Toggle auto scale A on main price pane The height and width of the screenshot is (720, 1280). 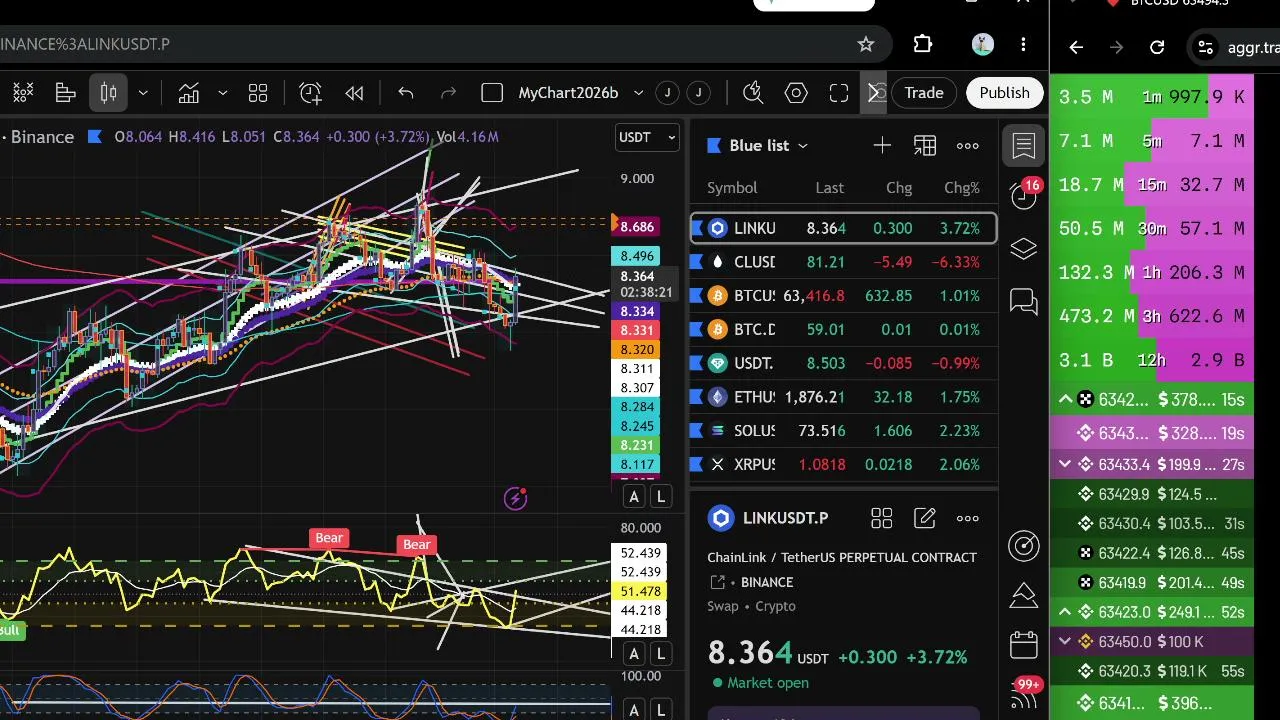pyautogui.click(x=634, y=496)
